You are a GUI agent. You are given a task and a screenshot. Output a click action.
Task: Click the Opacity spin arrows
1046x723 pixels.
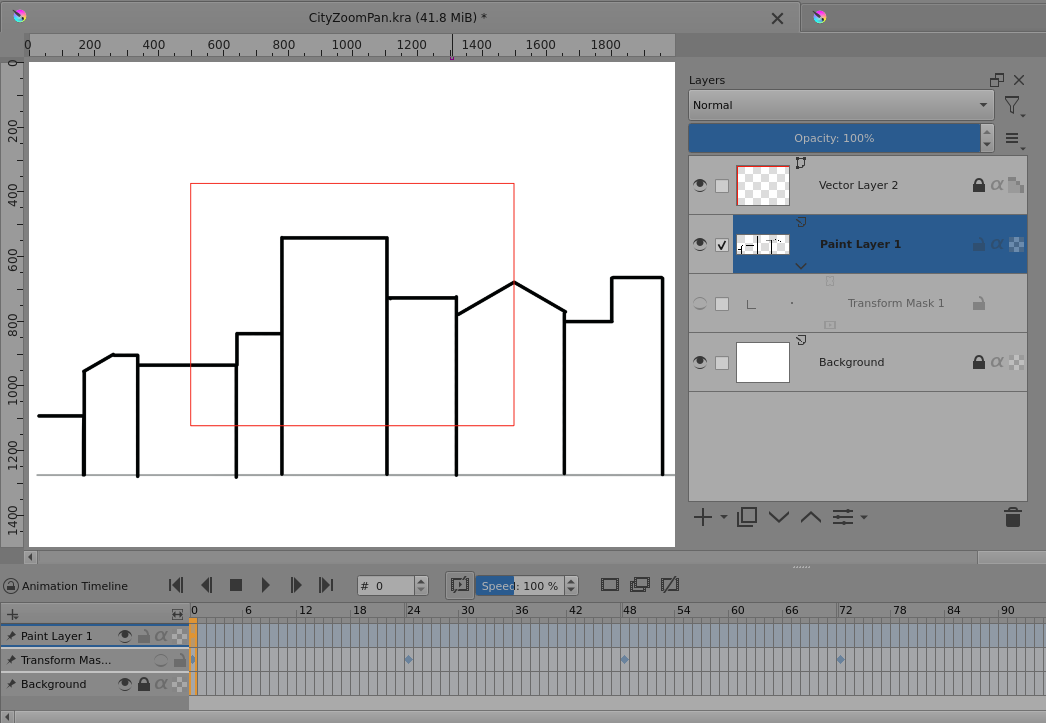987,138
